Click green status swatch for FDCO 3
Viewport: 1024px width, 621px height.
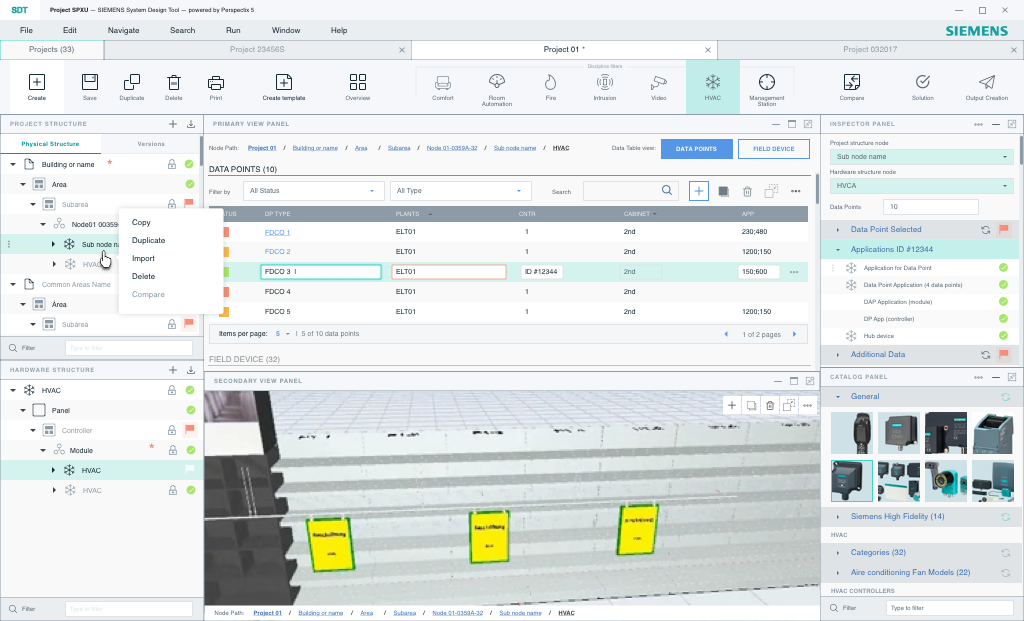tap(225, 272)
